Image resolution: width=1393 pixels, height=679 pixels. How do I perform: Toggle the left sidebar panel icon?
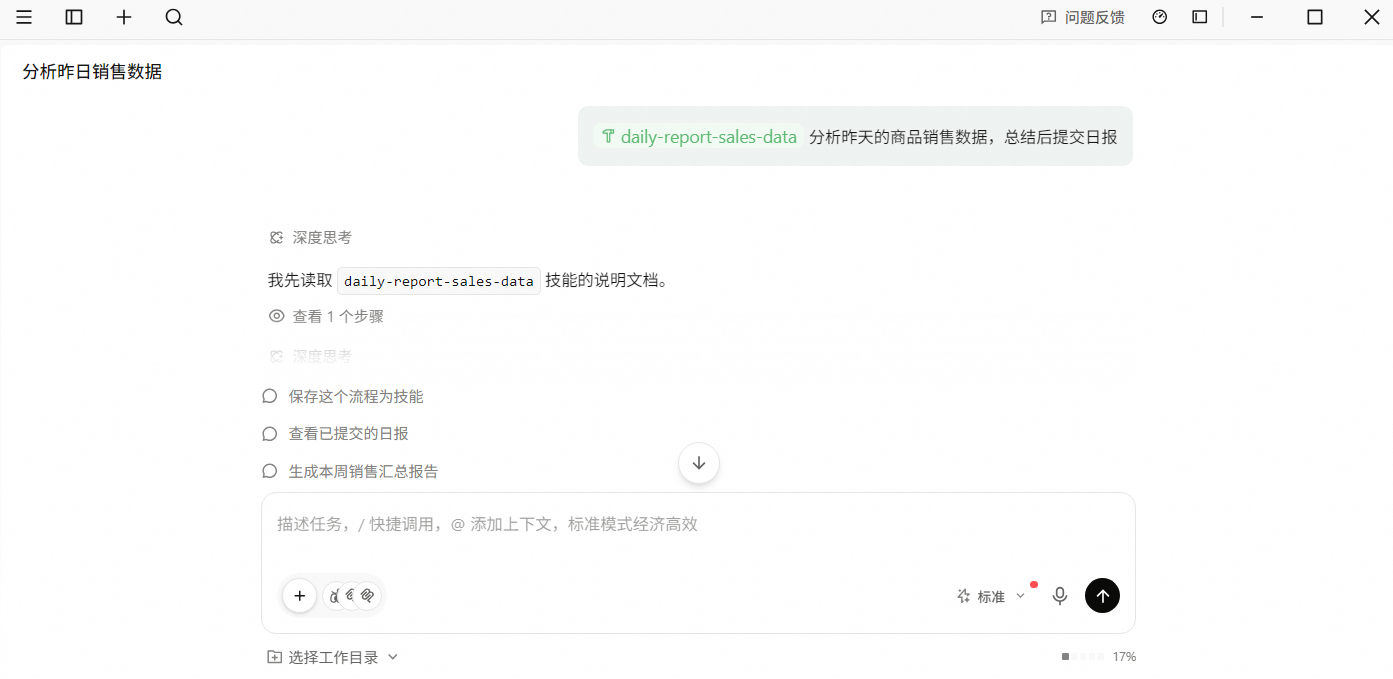pos(74,17)
